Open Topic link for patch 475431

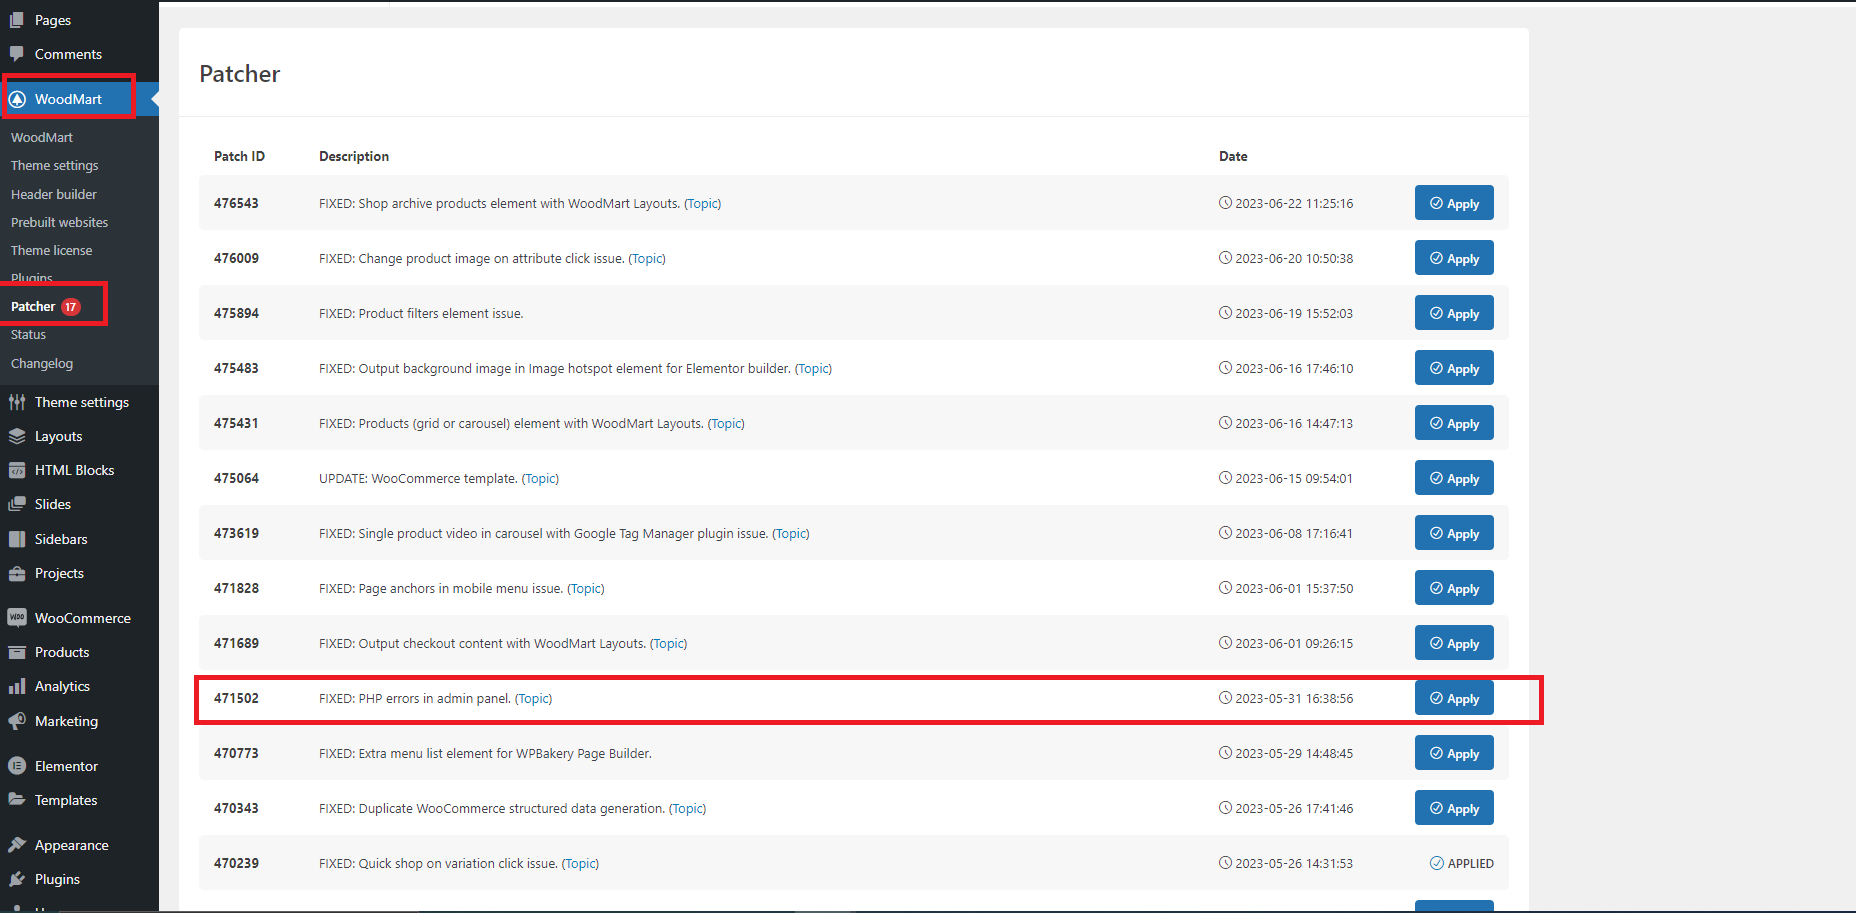(x=726, y=424)
